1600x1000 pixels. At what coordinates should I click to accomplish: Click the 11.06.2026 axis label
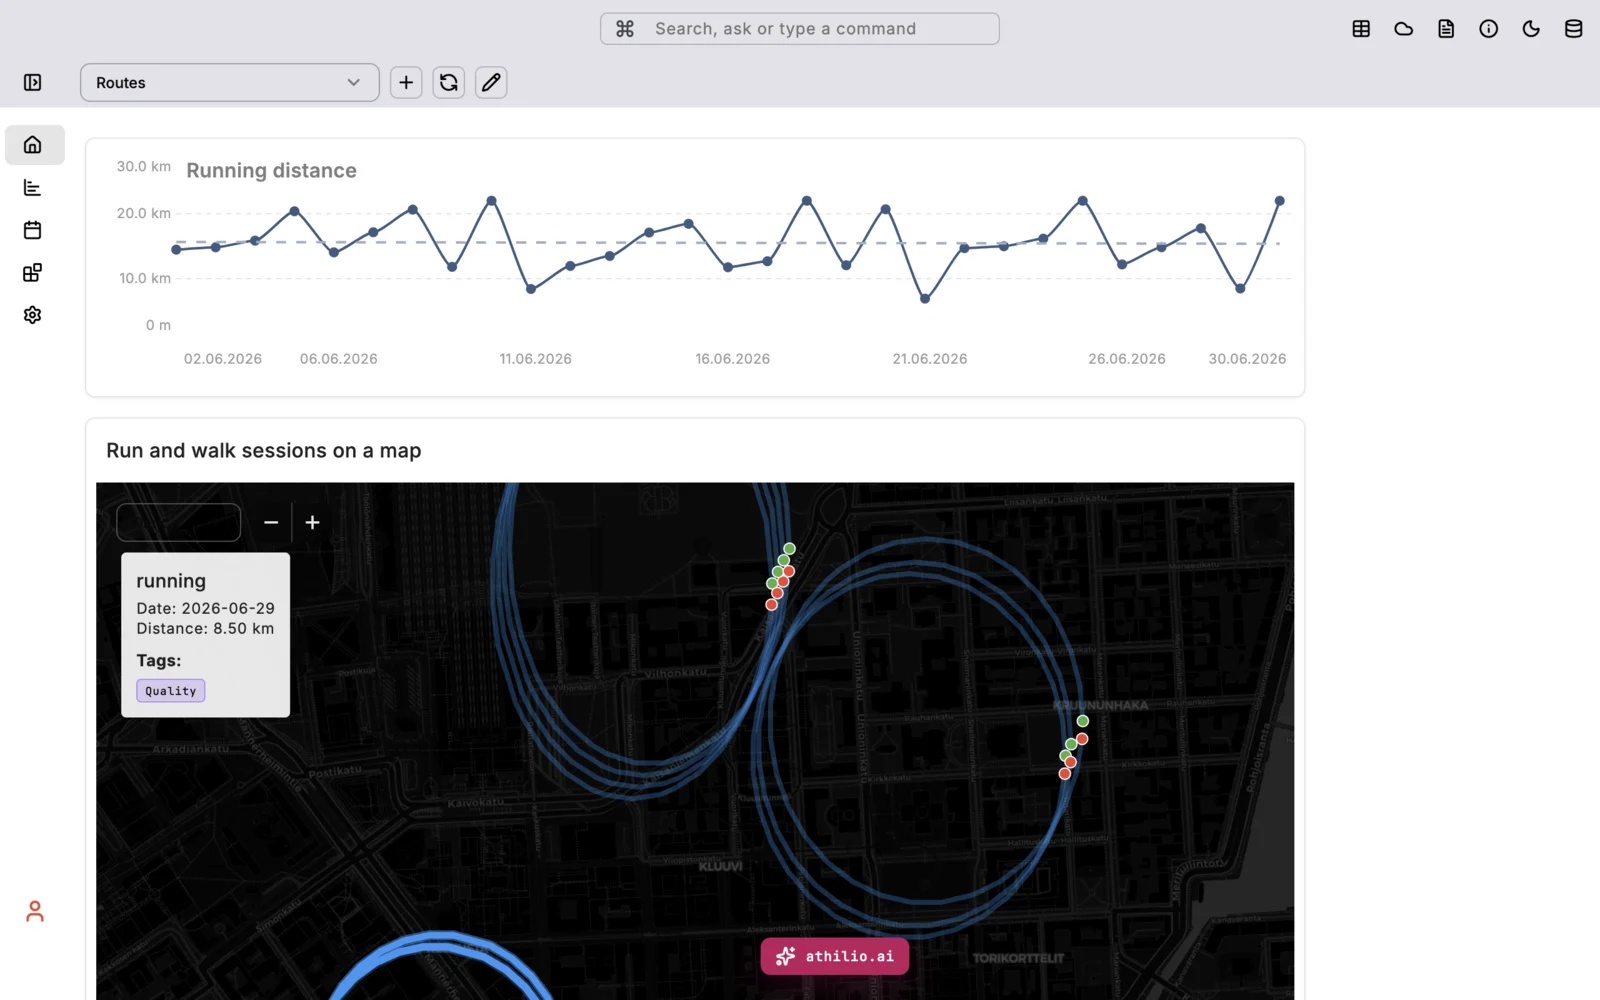coord(536,359)
